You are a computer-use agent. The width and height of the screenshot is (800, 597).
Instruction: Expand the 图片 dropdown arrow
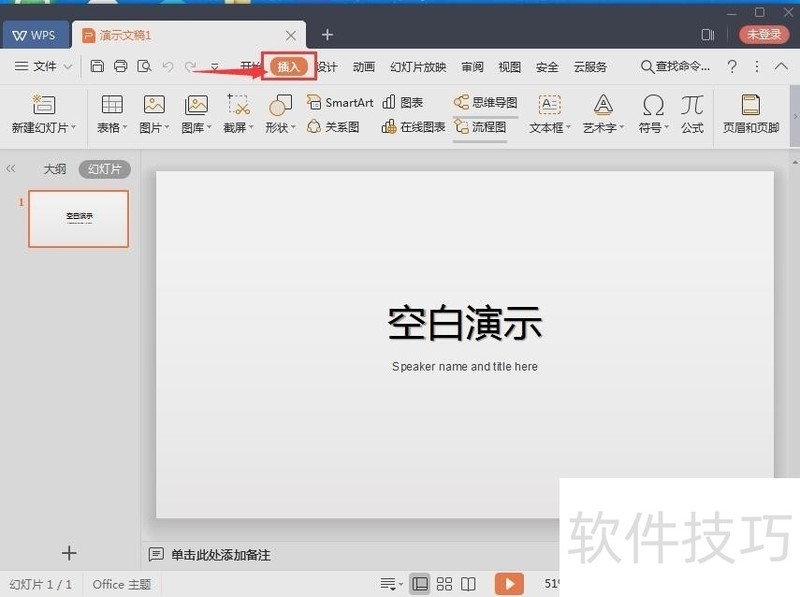[167, 128]
